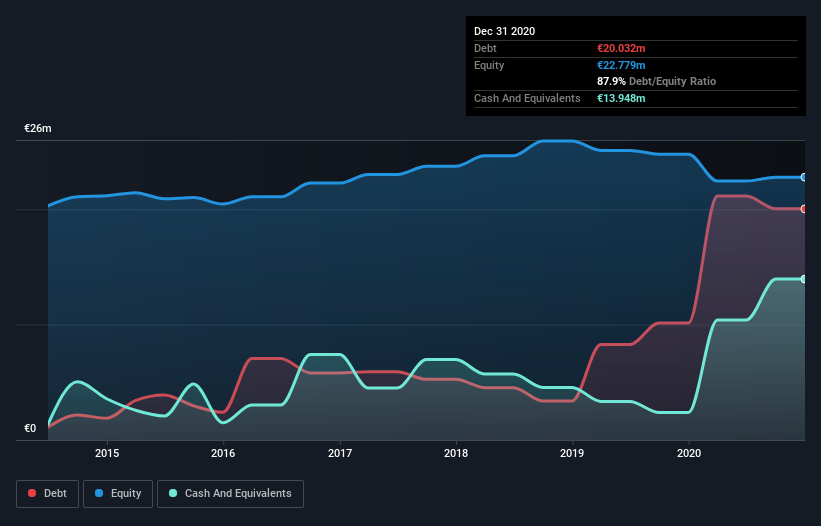Click the €0 y-axis label
This screenshot has width=821, height=526.
(30, 428)
